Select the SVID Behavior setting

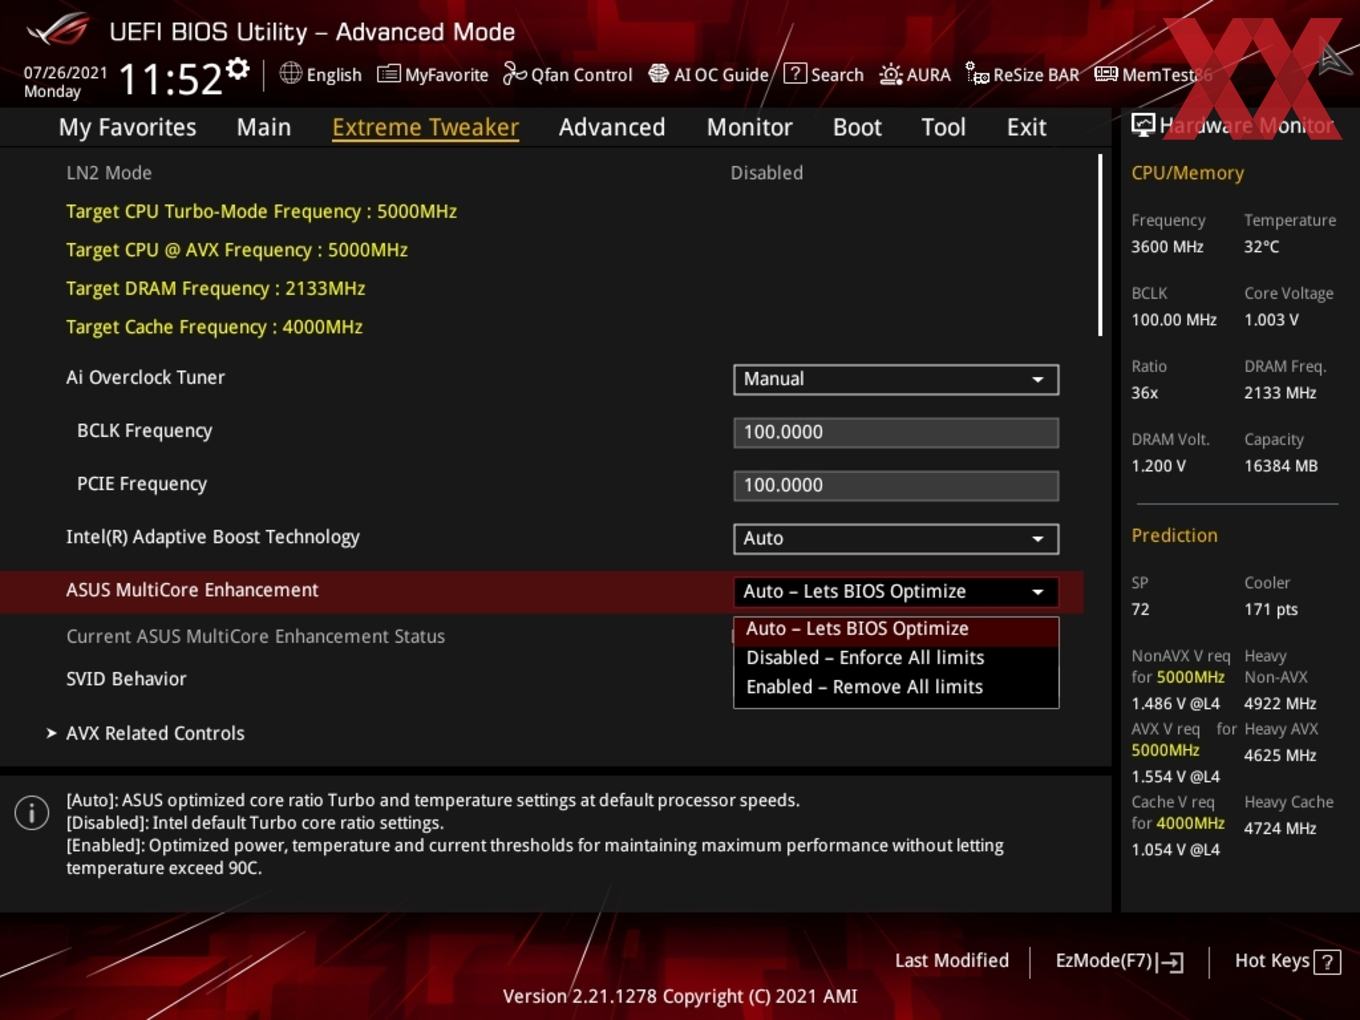pyautogui.click(x=126, y=679)
